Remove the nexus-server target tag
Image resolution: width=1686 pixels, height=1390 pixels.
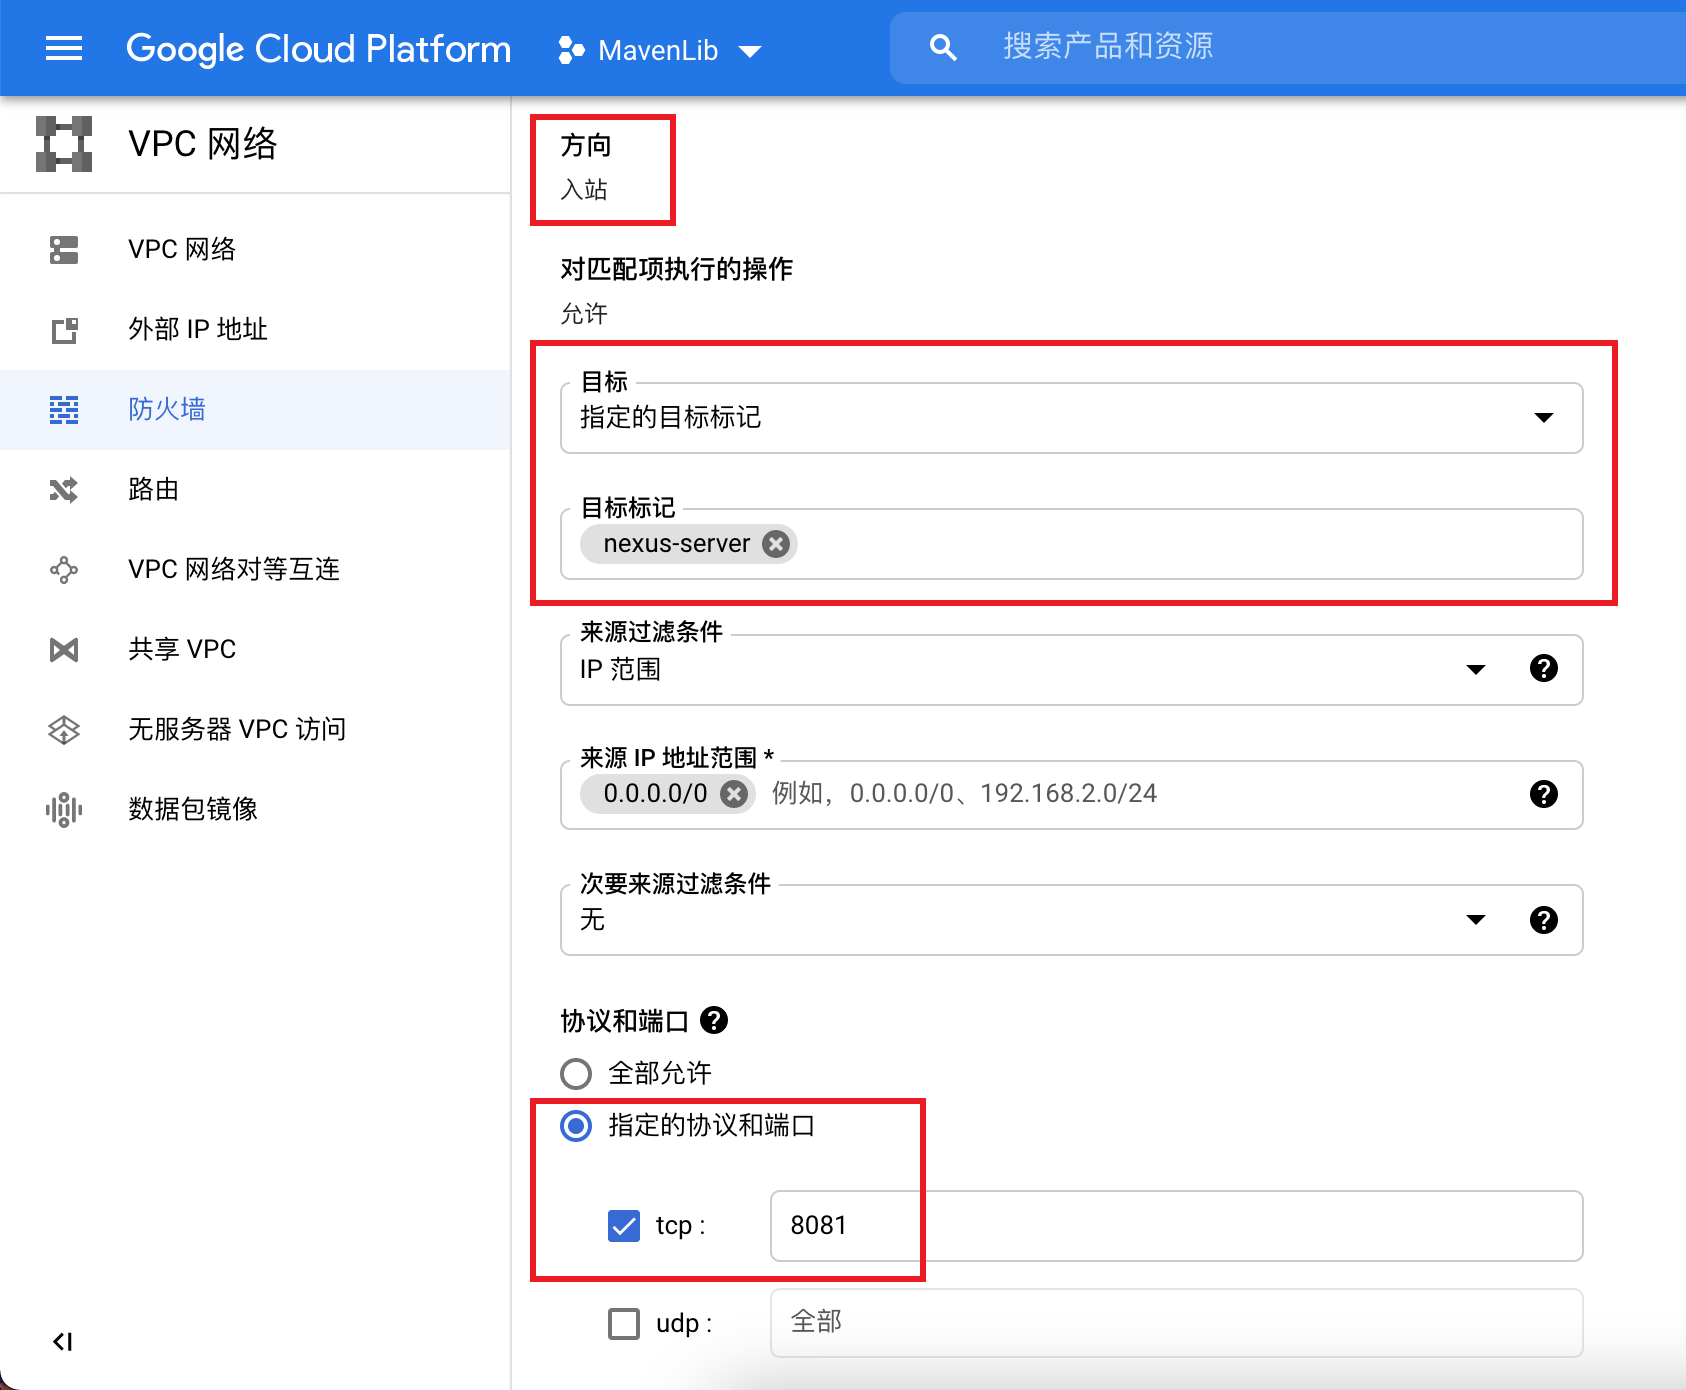tap(775, 543)
